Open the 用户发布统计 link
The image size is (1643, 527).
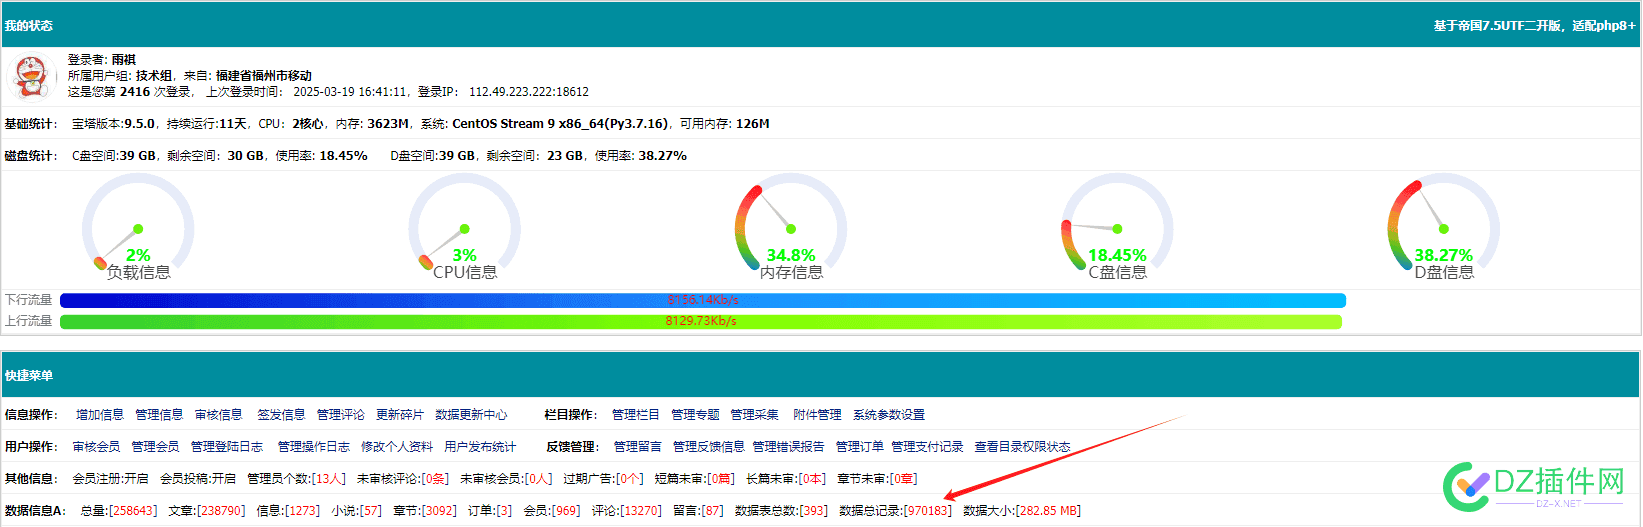pos(480,447)
